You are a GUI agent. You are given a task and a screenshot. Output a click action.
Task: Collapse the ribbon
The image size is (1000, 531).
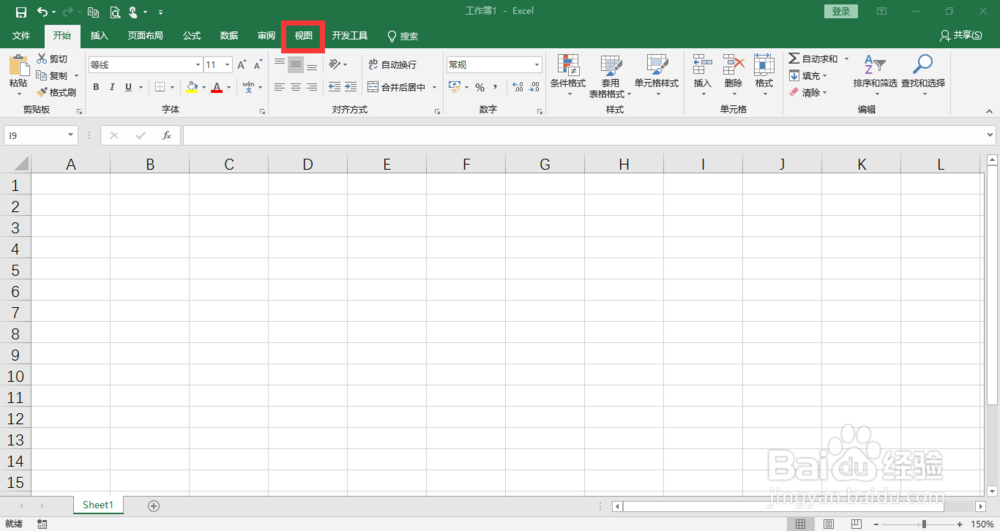pyautogui.click(x=989, y=111)
